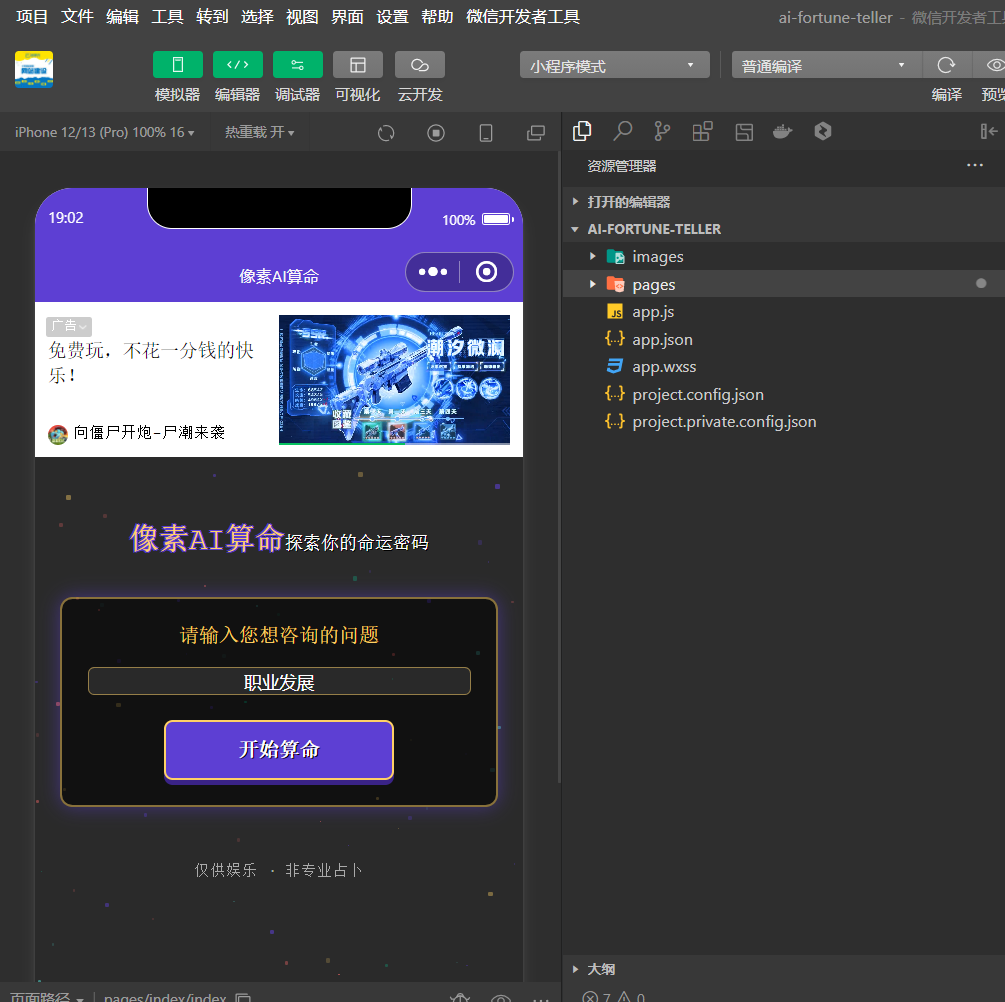Open the Explorer files icon

click(582, 131)
